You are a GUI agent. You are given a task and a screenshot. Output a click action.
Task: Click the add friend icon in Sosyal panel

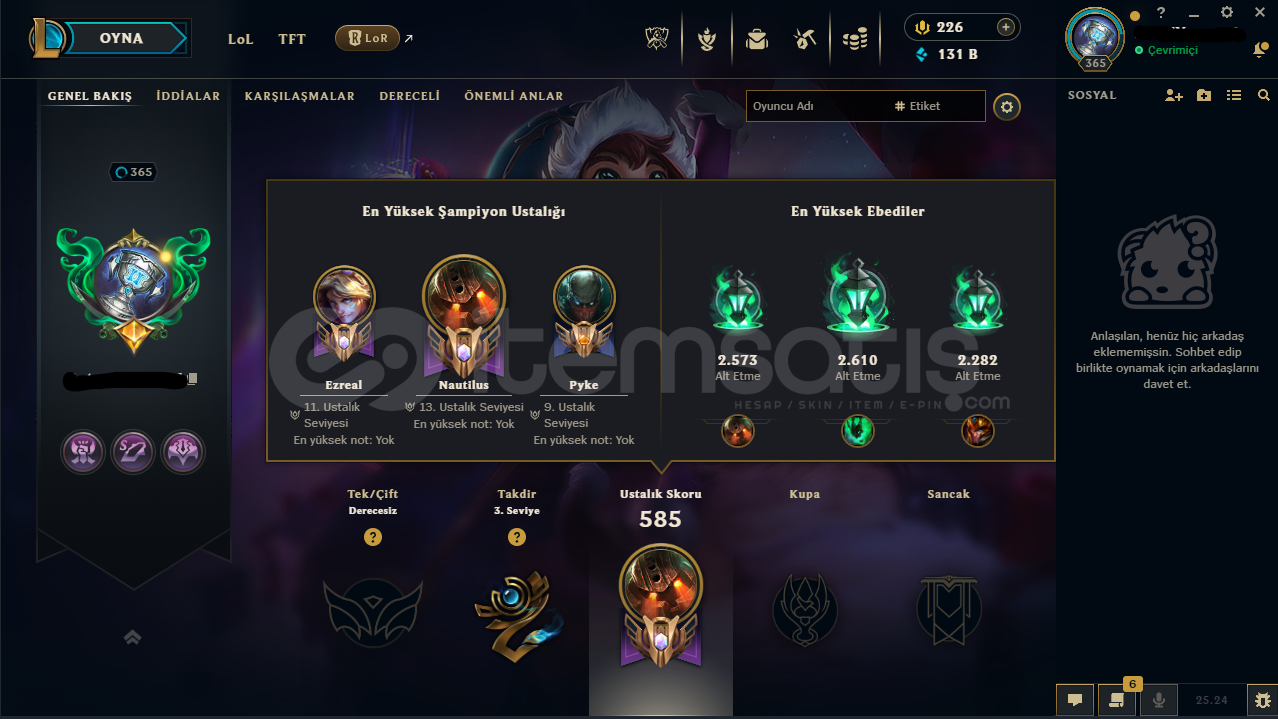[1174, 95]
